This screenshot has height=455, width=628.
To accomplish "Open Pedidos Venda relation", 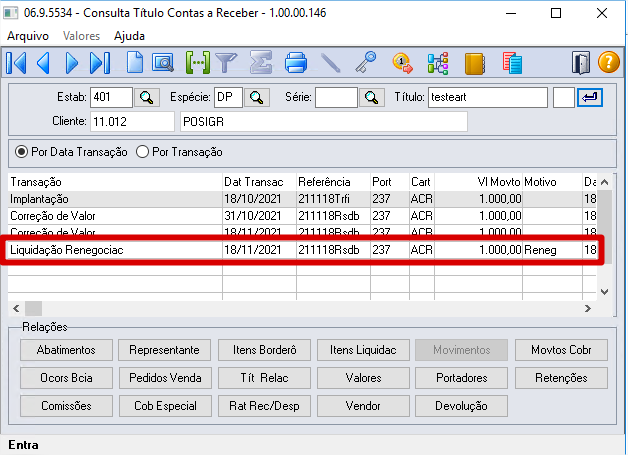I will 165,378.
